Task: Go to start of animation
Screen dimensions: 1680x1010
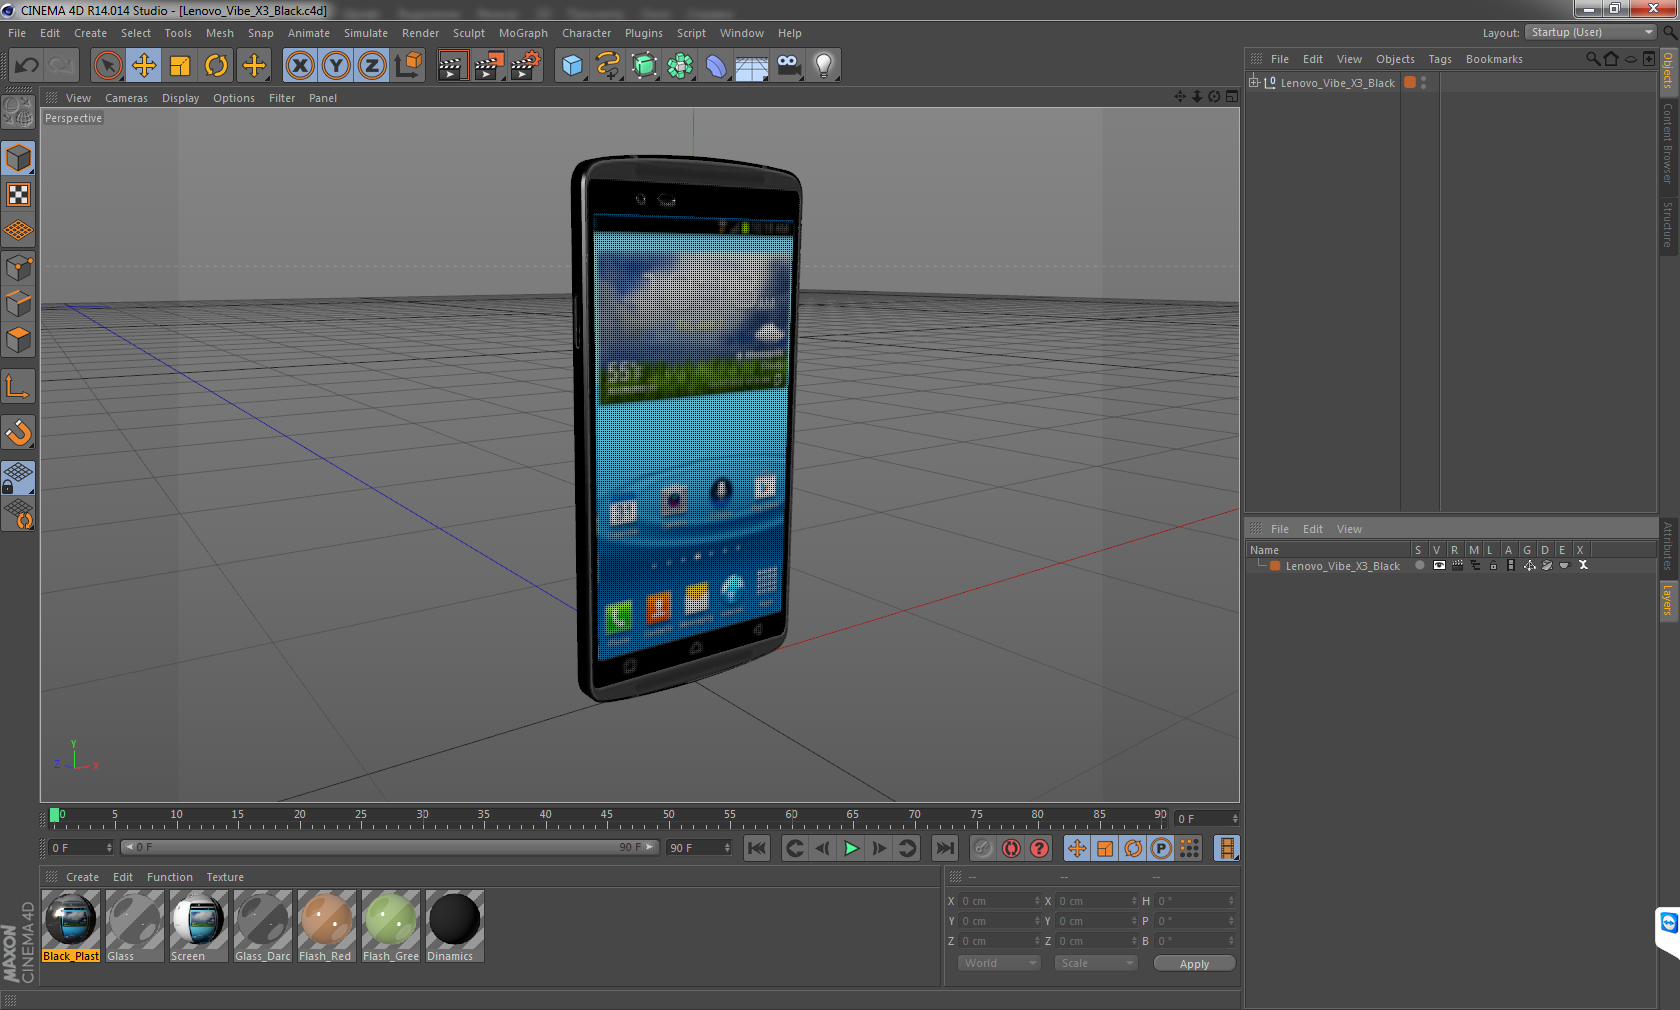Action: tap(757, 848)
